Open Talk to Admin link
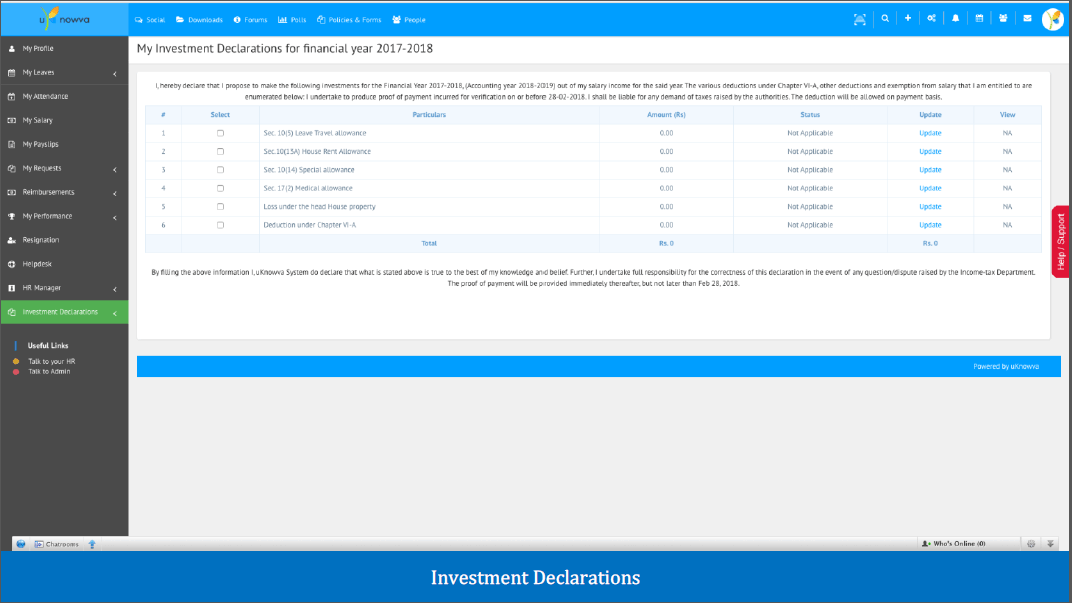This screenshot has height=603, width=1072. (49, 372)
